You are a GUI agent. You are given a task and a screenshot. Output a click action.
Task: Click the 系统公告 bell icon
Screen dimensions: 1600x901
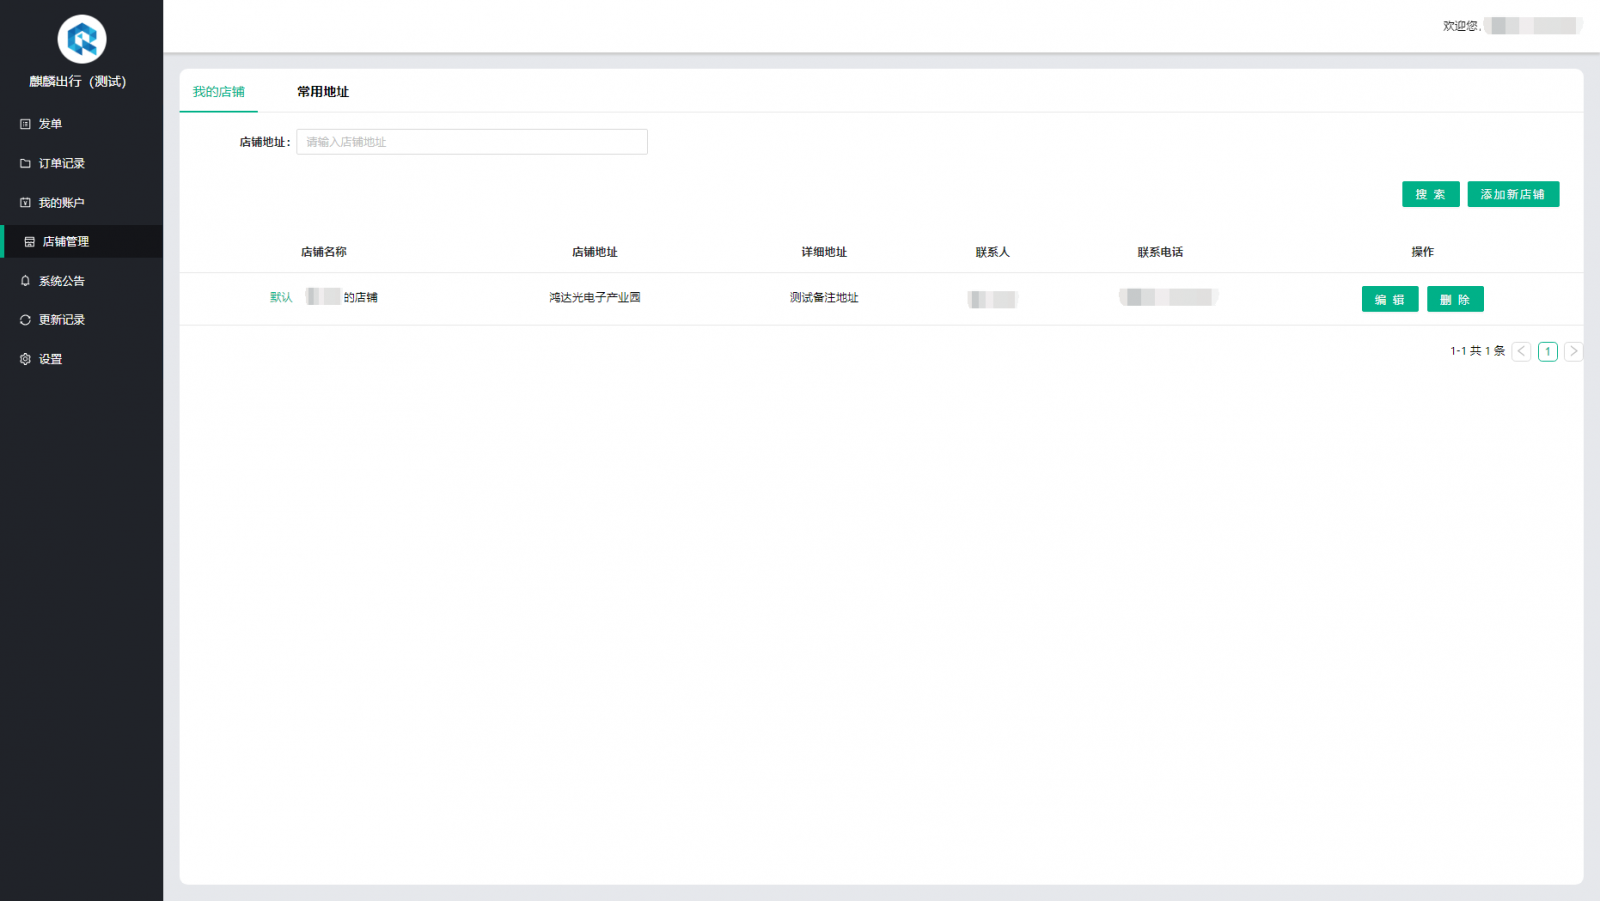(26, 281)
